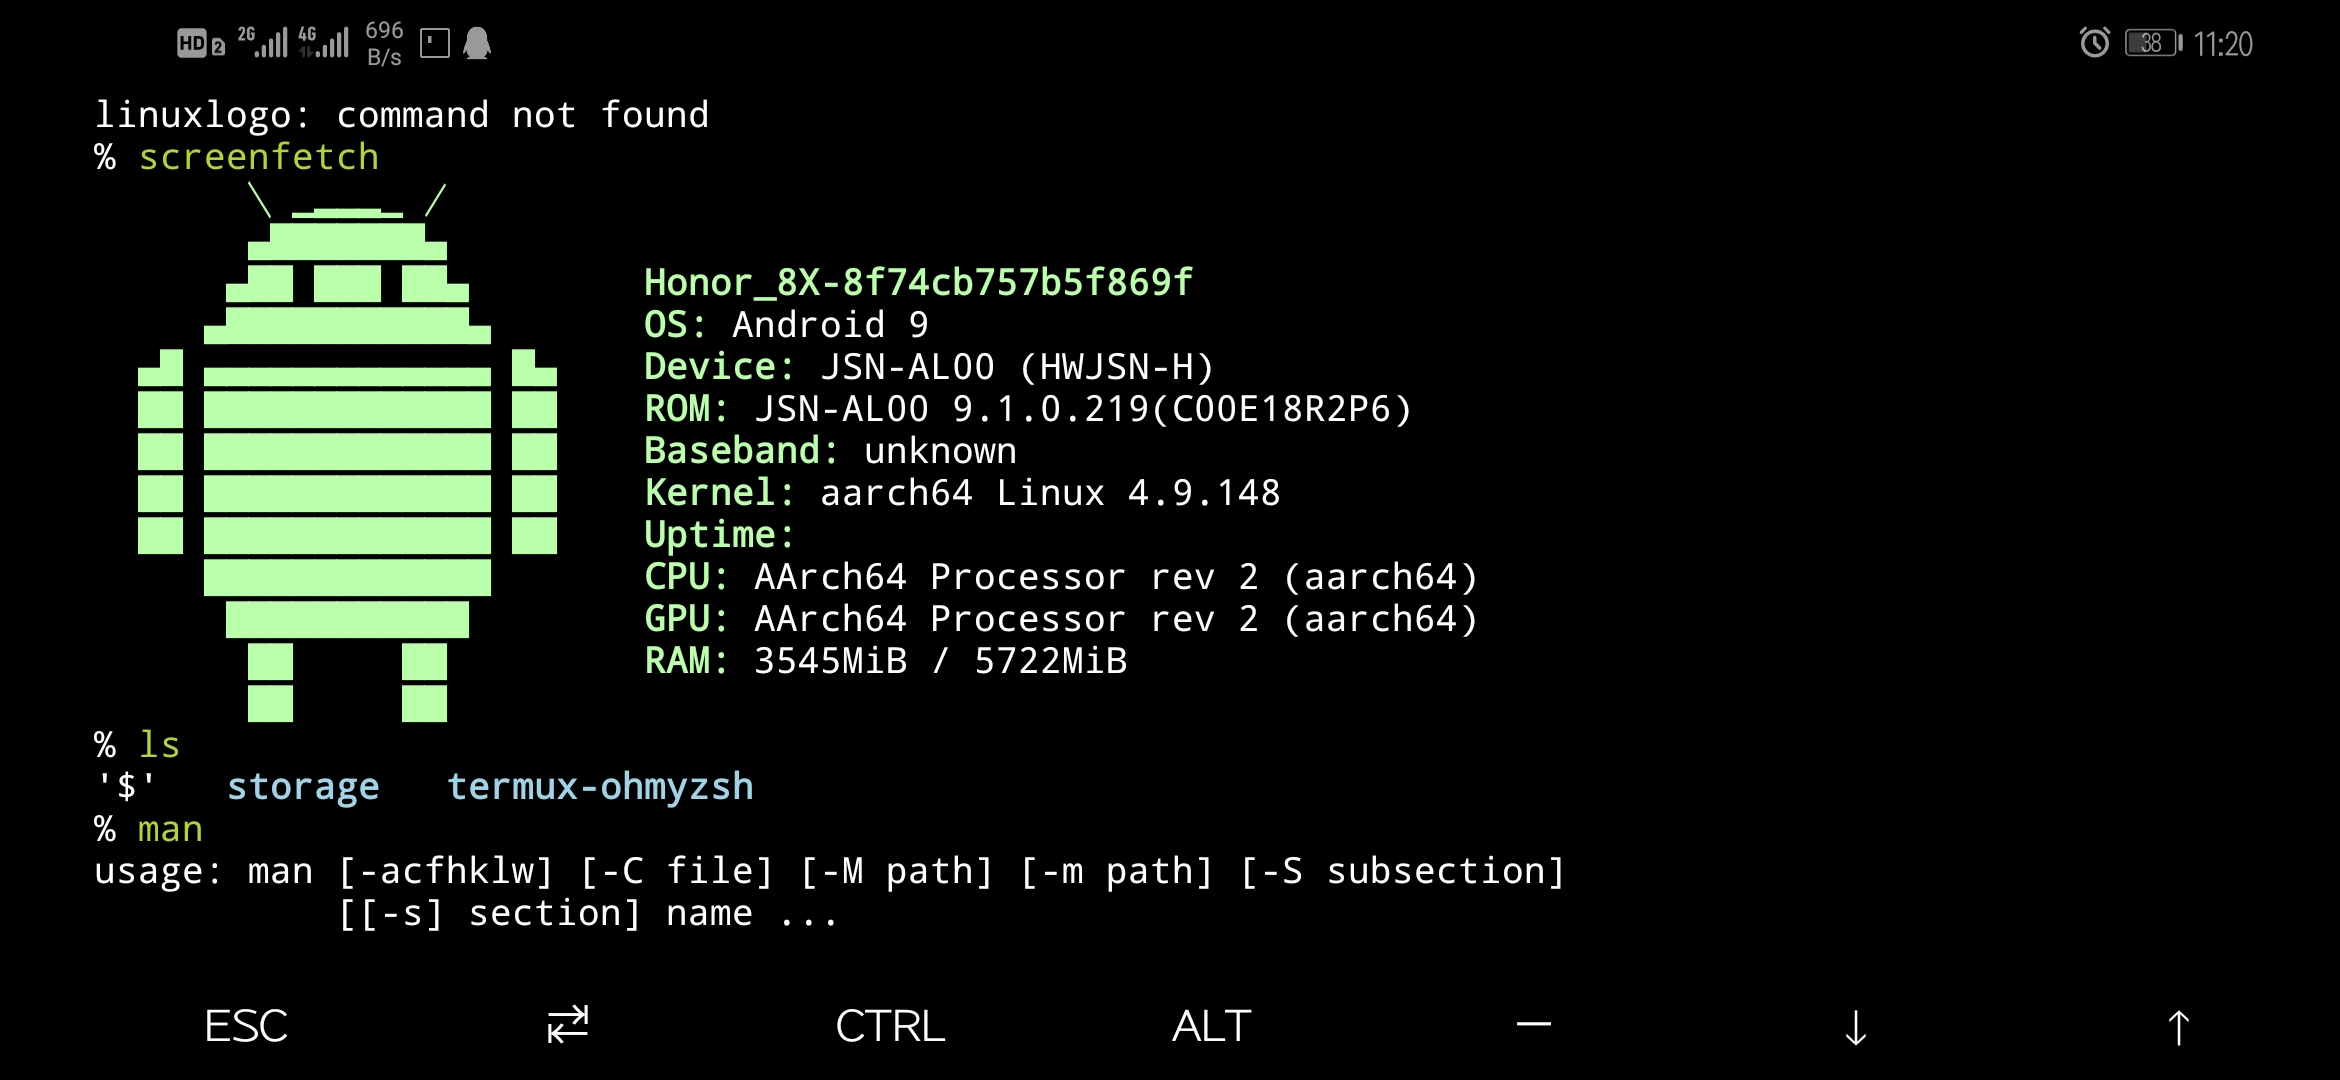This screenshot has height=1080, width=2340.
Task: Tap the alarm clock icon
Action: point(2091,42)
